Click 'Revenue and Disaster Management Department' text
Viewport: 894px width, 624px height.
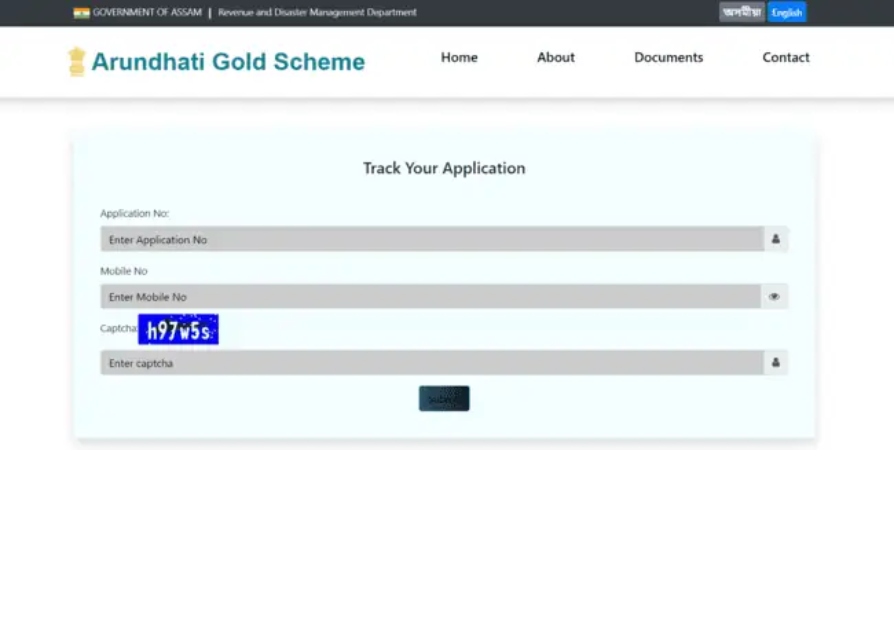click(x=317, y=13)
